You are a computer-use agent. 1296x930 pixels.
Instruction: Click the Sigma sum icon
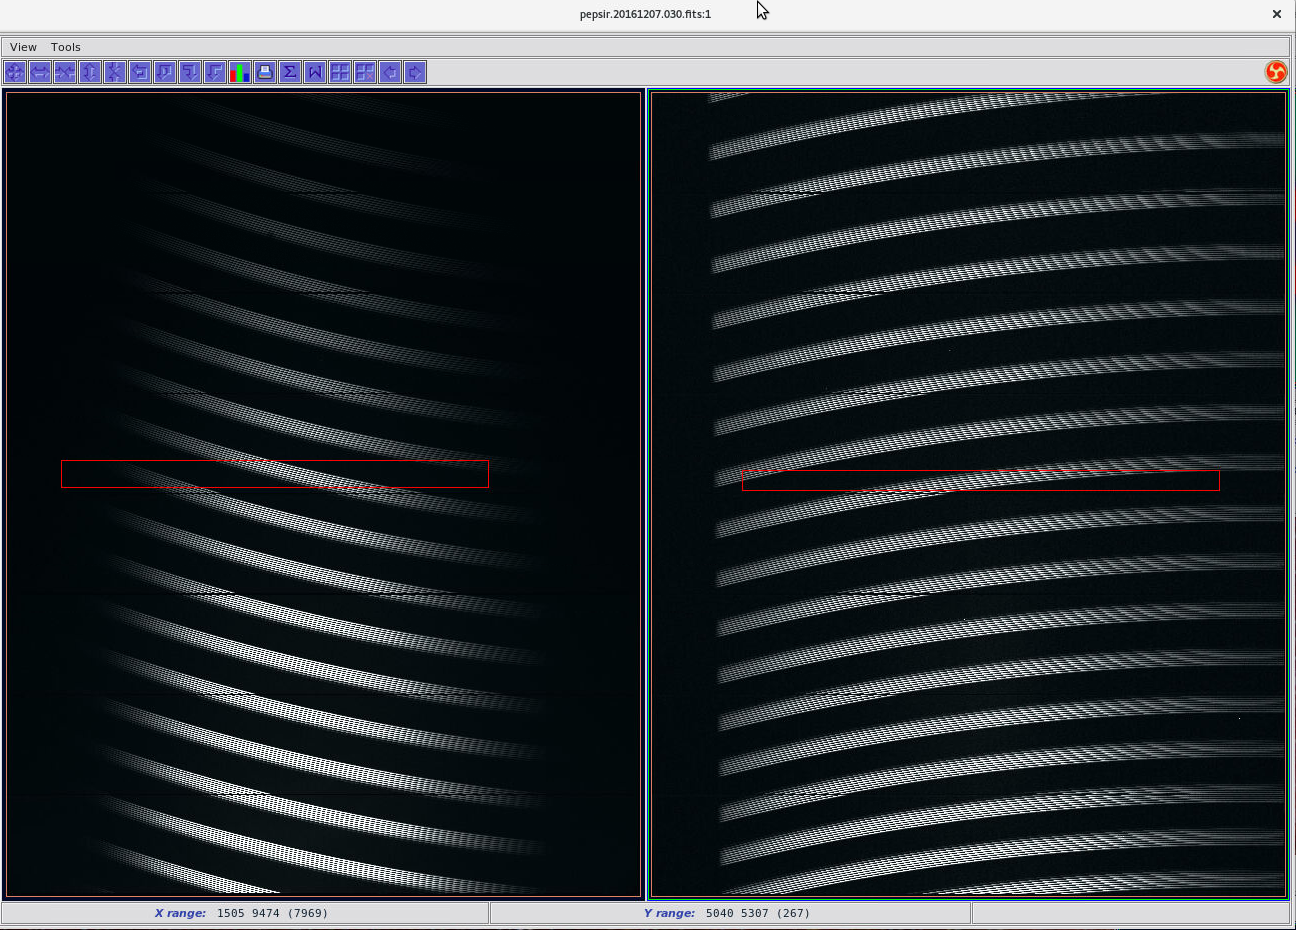[290, 72]
